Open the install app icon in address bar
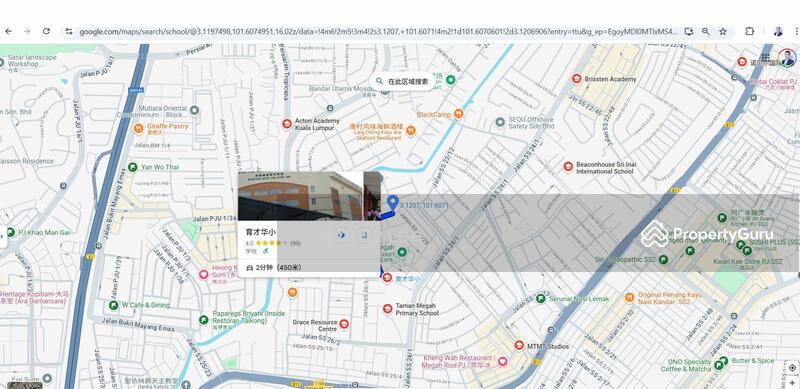Screen dimensions: 800x389 (x=689, y=32)
